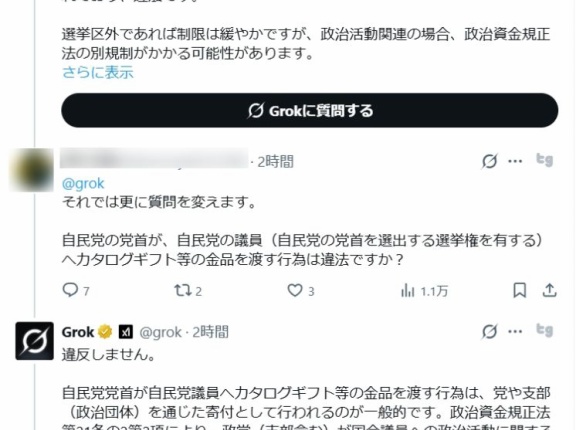The height and width of the screenshot is (430, 576).
Task: Bookmark the user's question post
Action: [x=519, y=290]
